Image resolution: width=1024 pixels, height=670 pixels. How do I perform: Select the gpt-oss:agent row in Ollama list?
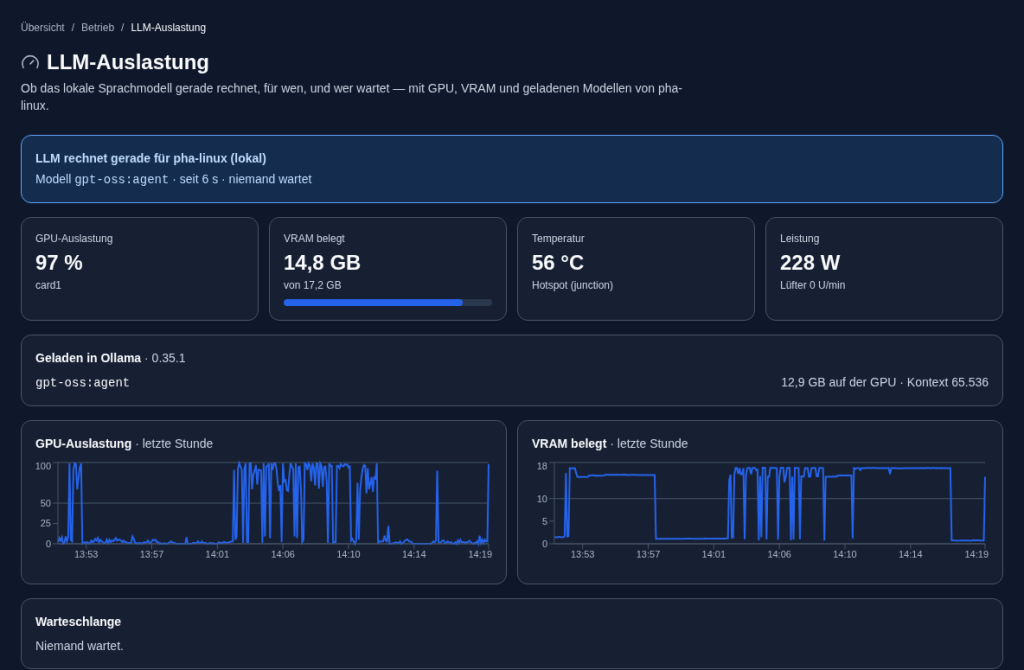pos(512,383)
